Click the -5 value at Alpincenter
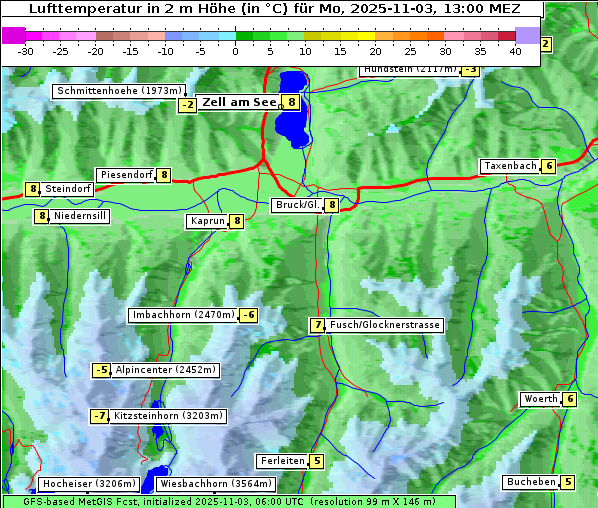The image size is (598, 508). pyautogui.click(x=101, y=370)
